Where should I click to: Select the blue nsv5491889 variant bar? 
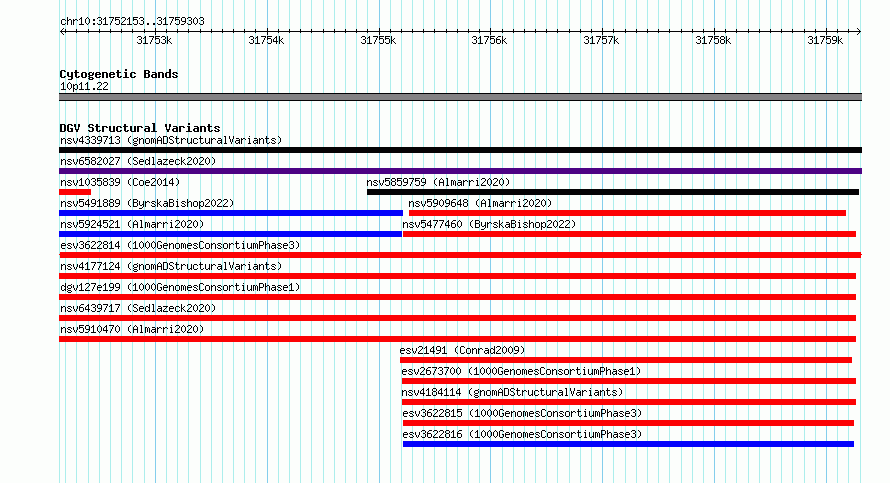(231, 213)
